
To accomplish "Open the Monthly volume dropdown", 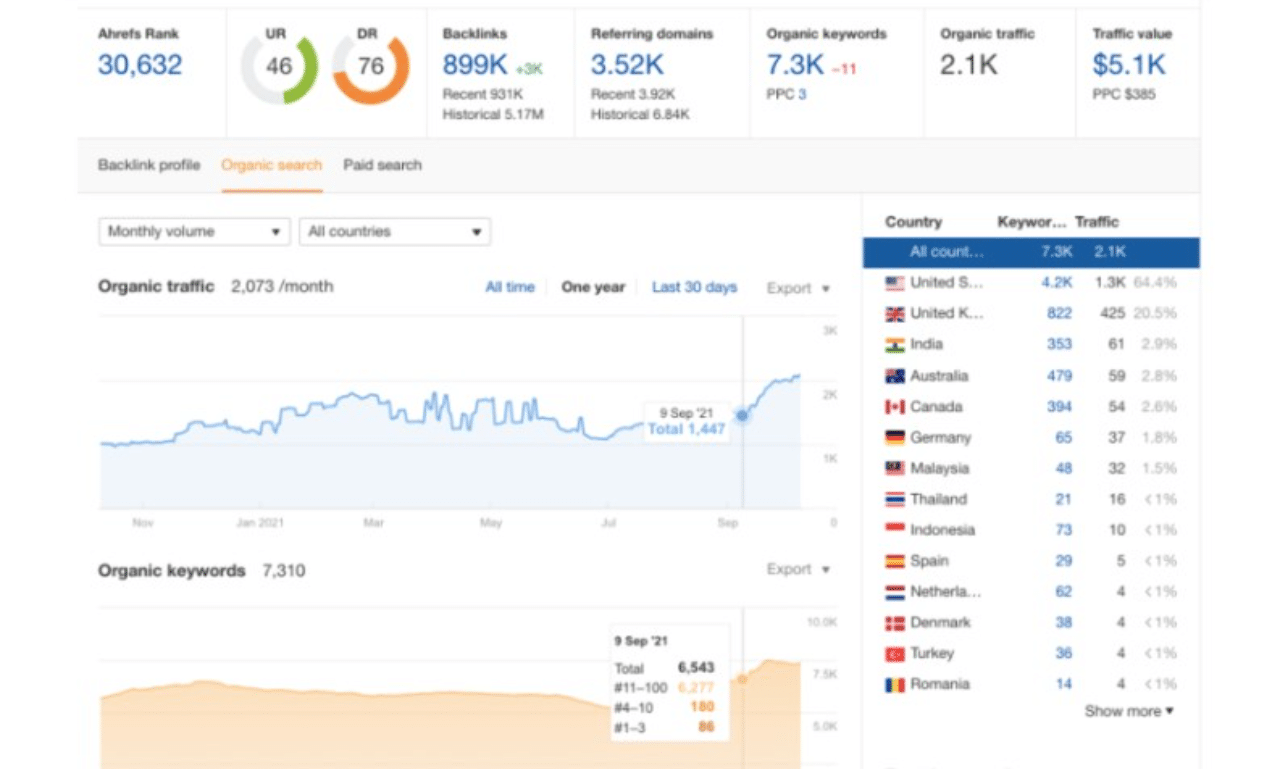I will pyautogui.click(x=194, y=232).
